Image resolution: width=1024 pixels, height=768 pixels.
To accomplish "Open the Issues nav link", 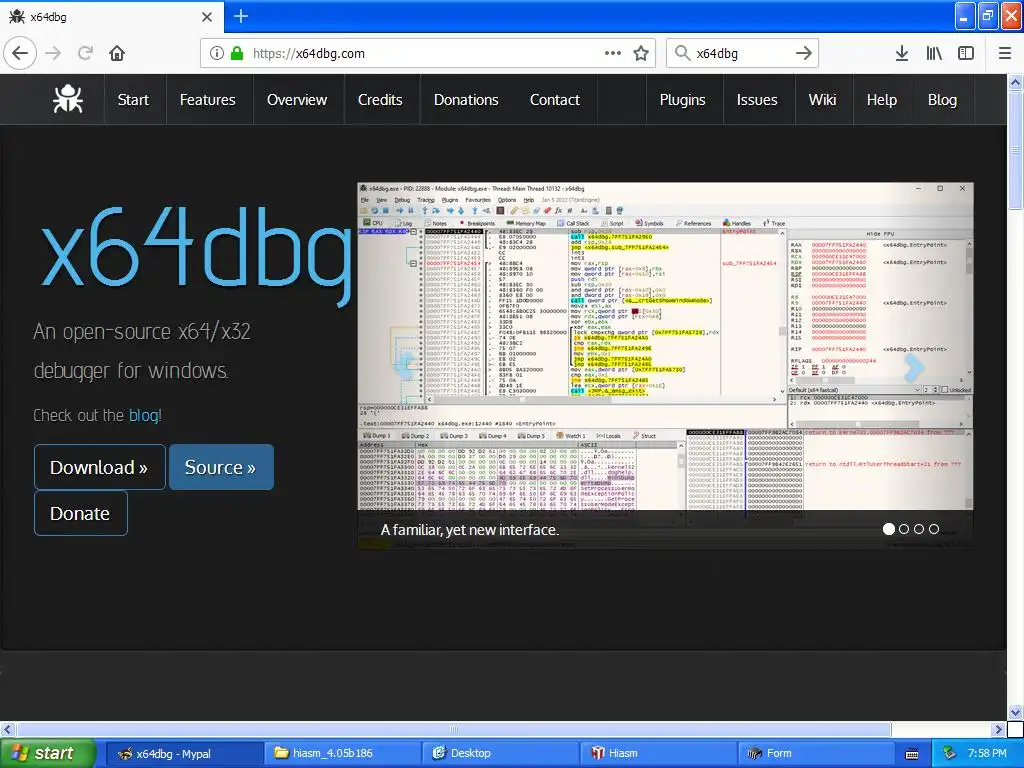I will coord(757,100).
